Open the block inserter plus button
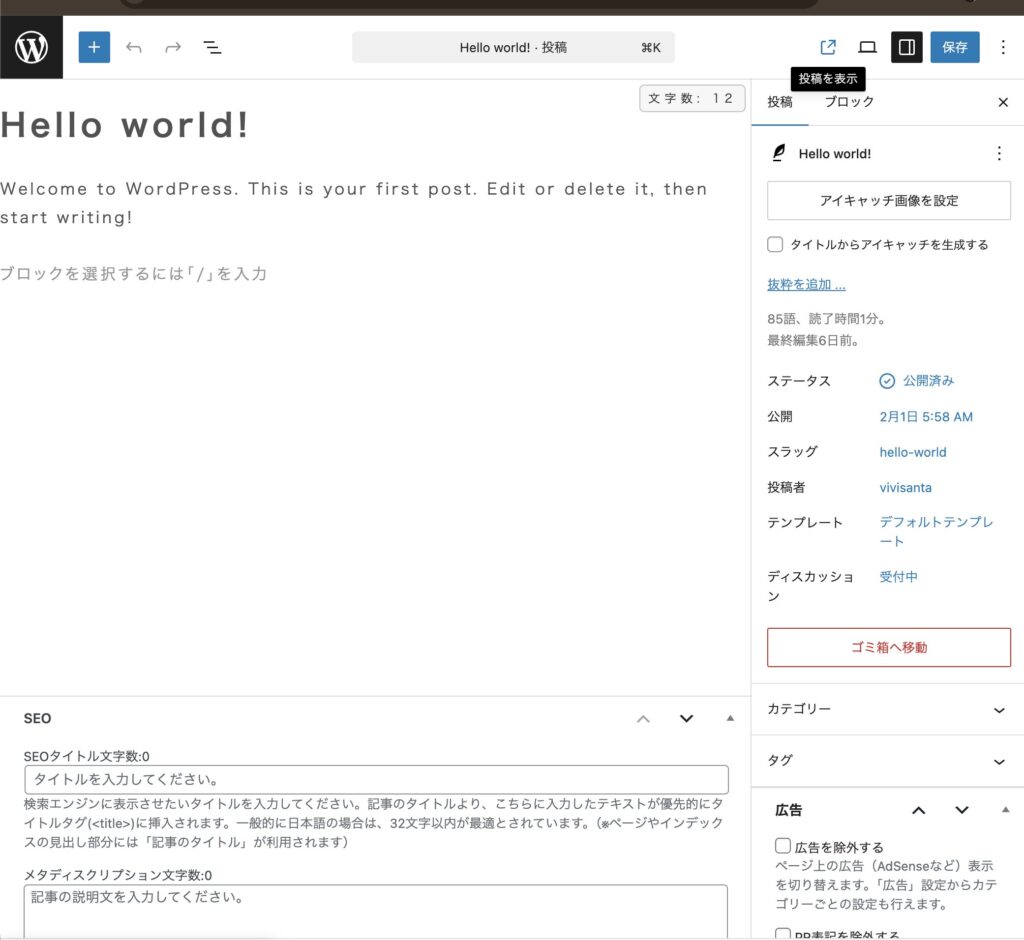 click(94, 47)
